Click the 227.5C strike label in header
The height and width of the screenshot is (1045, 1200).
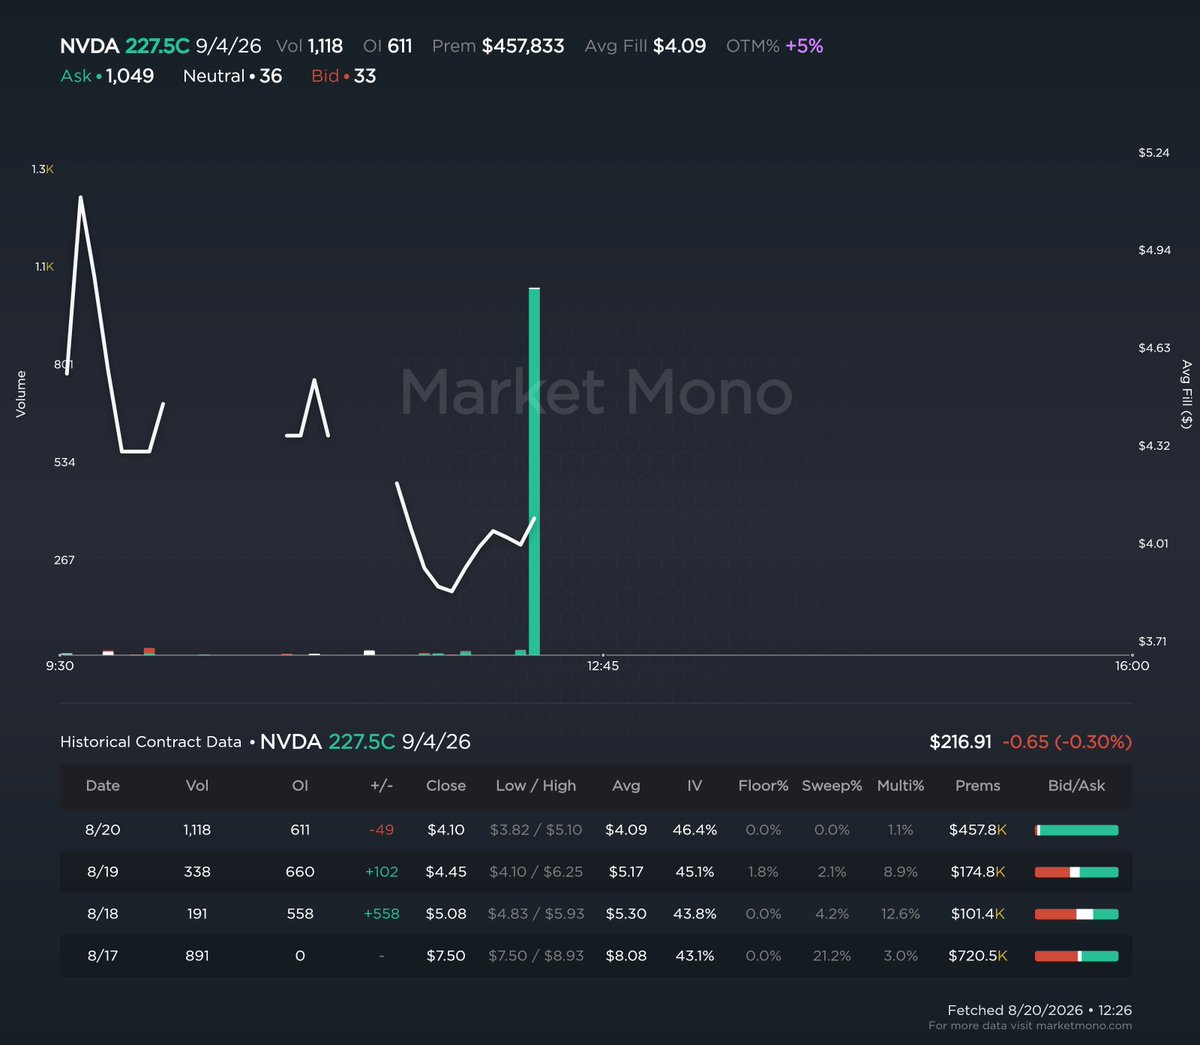tap(157, 46)
